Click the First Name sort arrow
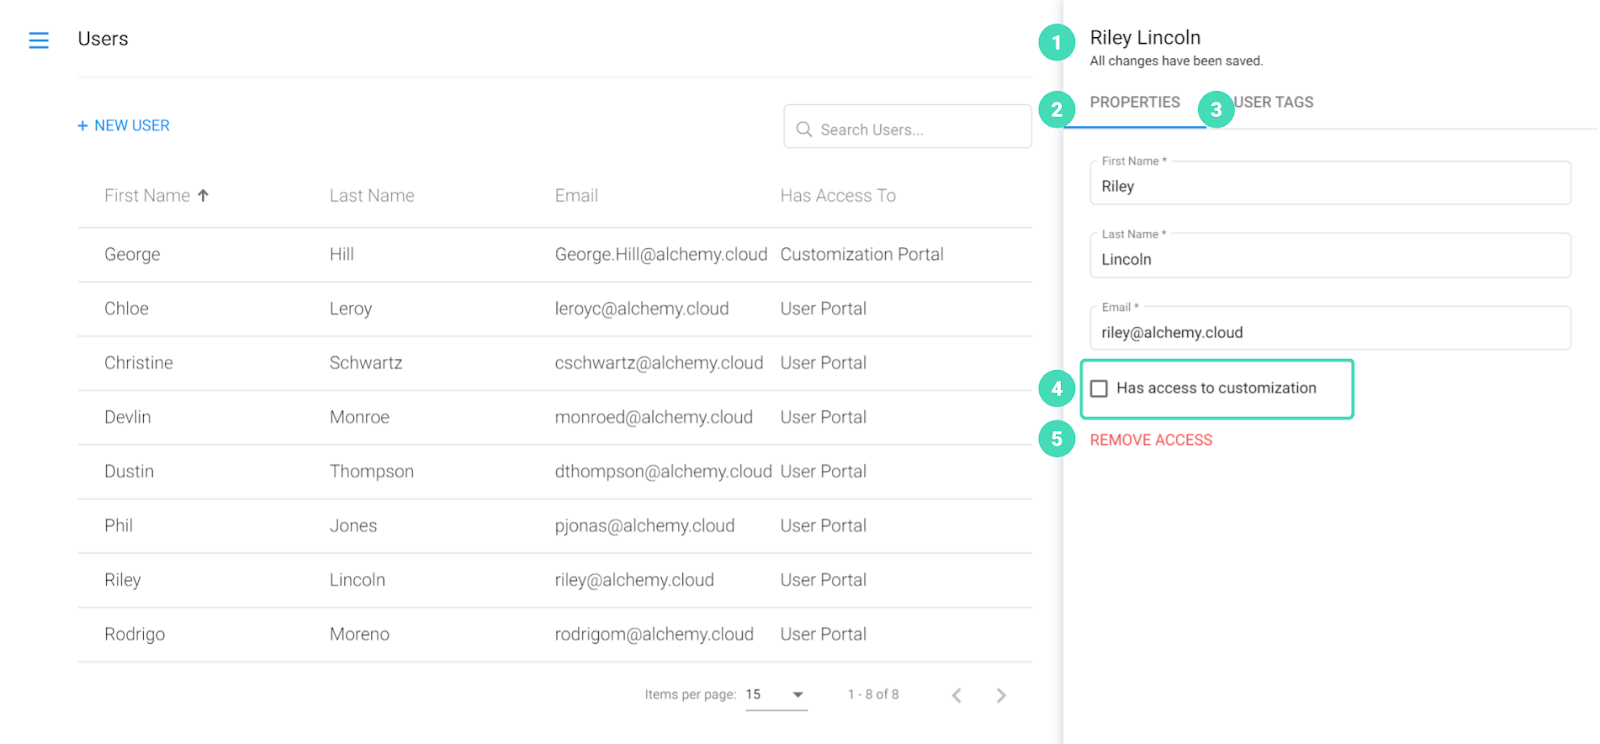Image resolution: width=1600 pixels, height=744 pixels. pos(203,196)
